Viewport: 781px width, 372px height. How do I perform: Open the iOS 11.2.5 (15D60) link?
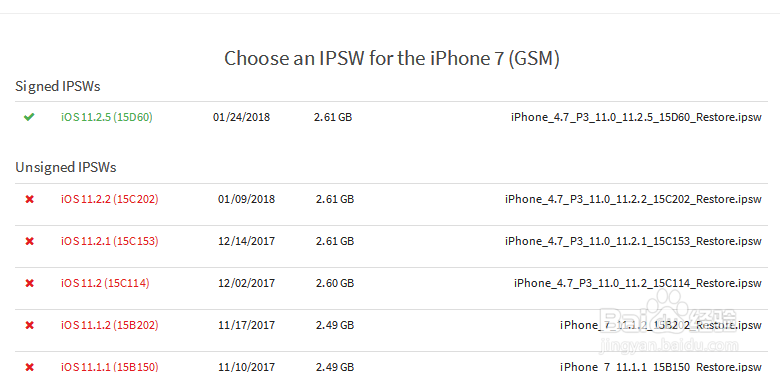click(107, 118)
